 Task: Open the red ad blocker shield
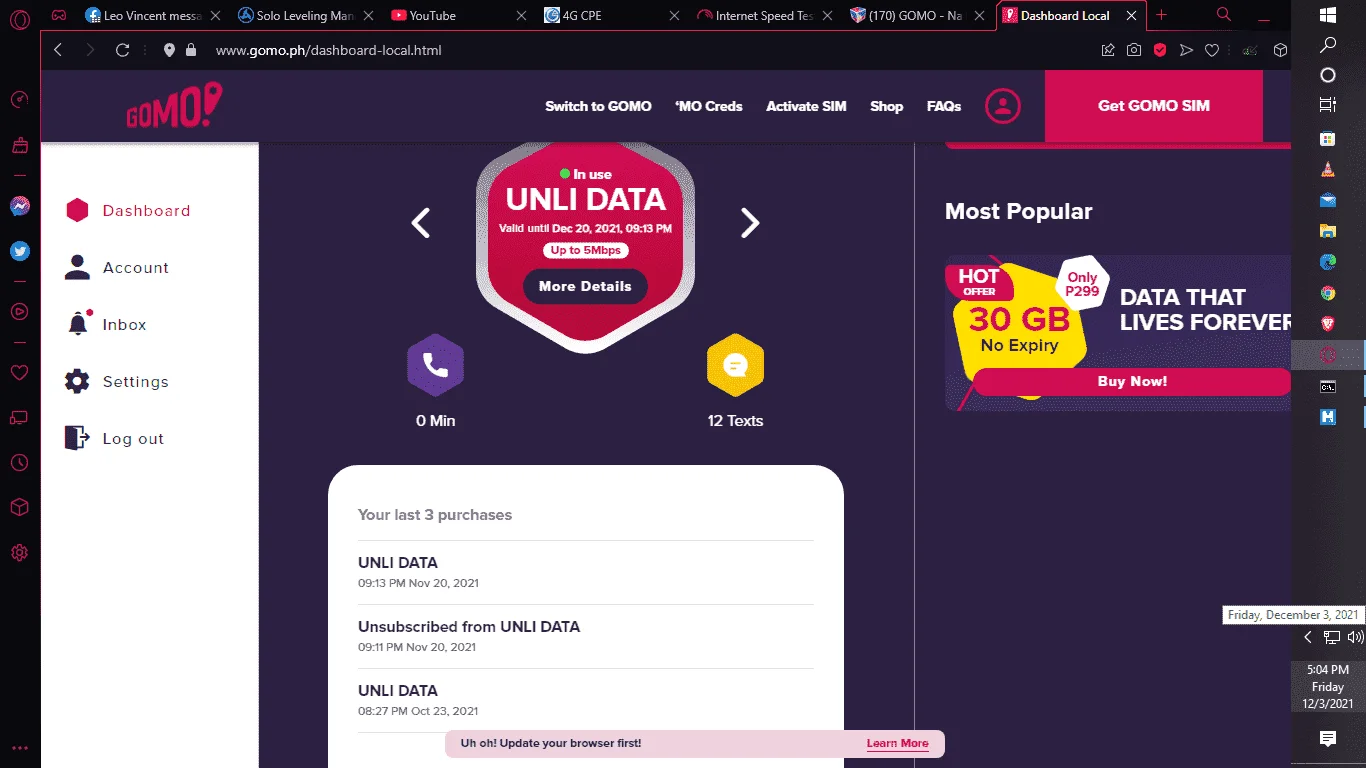pyautogui.click(x=1160, y=50)
